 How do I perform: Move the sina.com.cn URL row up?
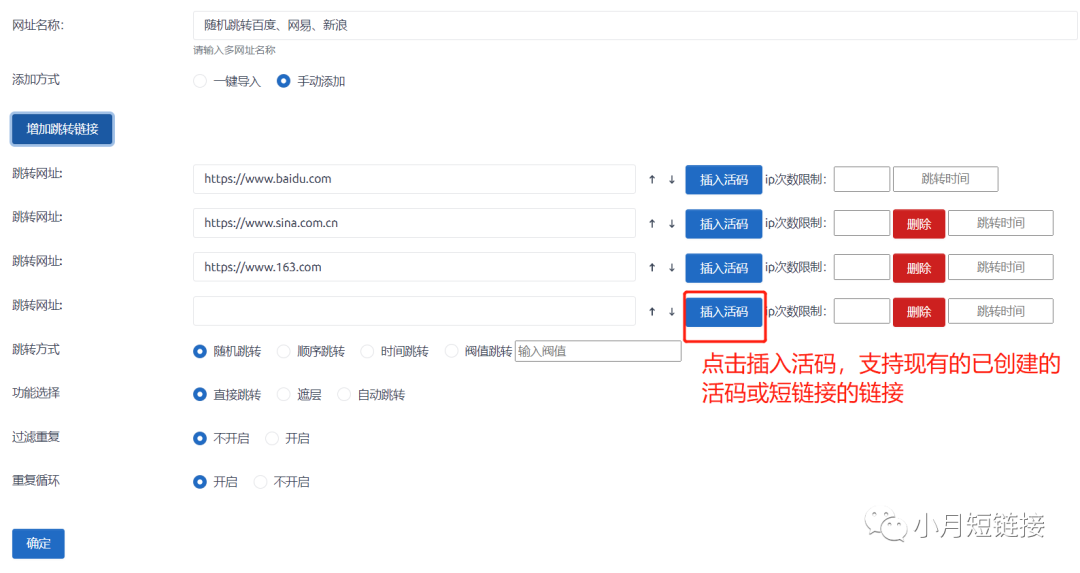tap(652, 224)
